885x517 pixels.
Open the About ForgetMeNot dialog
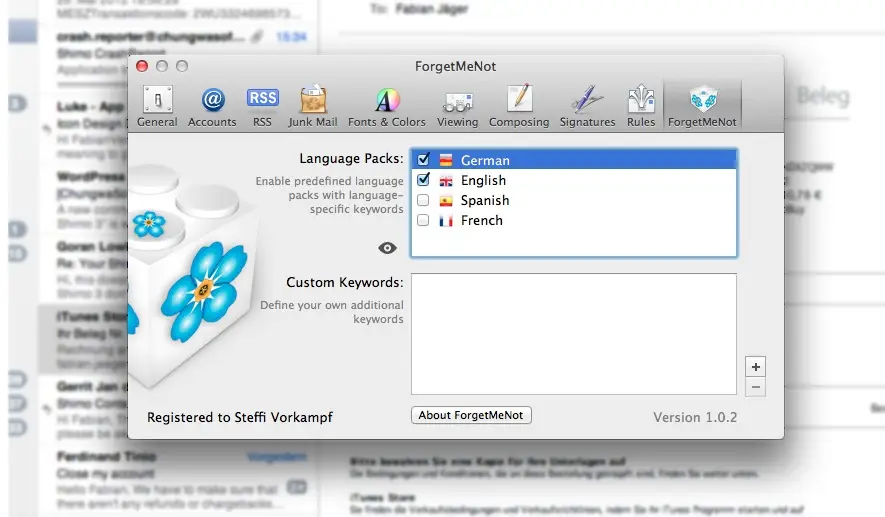471,415
